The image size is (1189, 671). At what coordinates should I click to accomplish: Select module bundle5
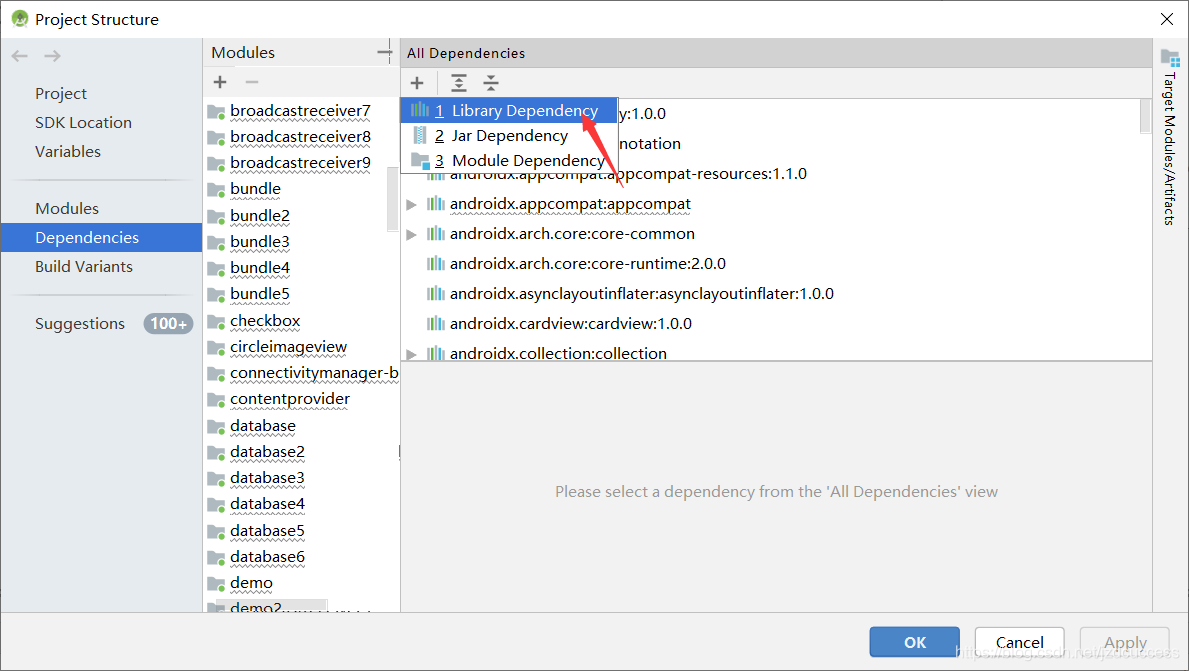click(x=260, y=293)
